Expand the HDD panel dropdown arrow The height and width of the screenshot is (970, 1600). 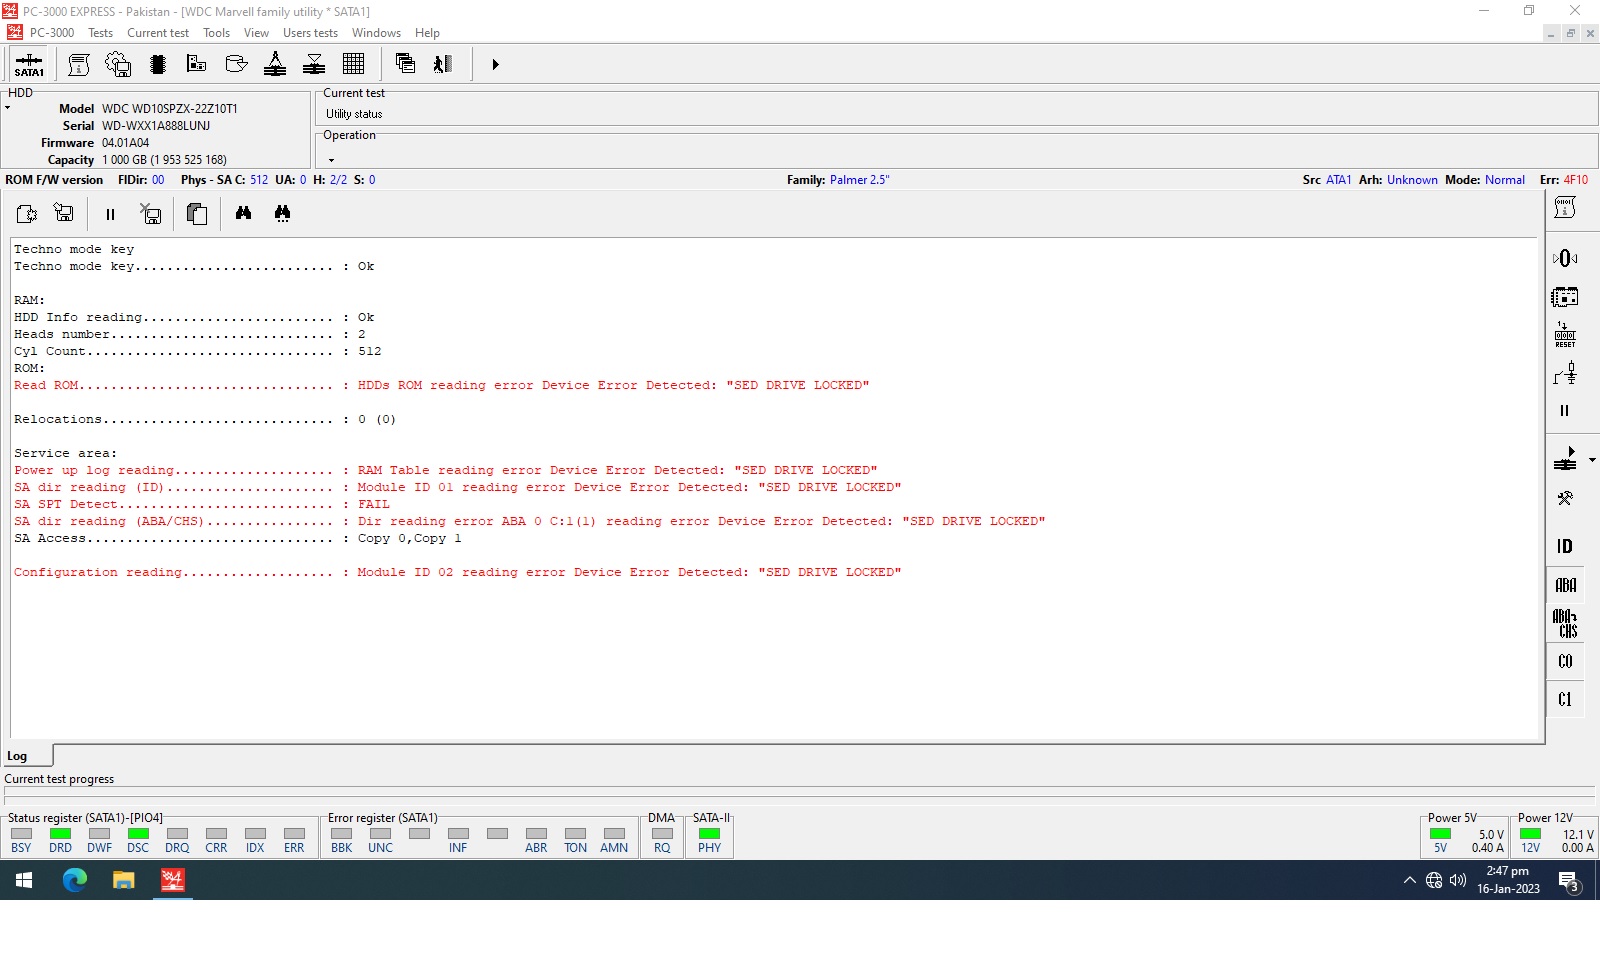pos(7,108)
